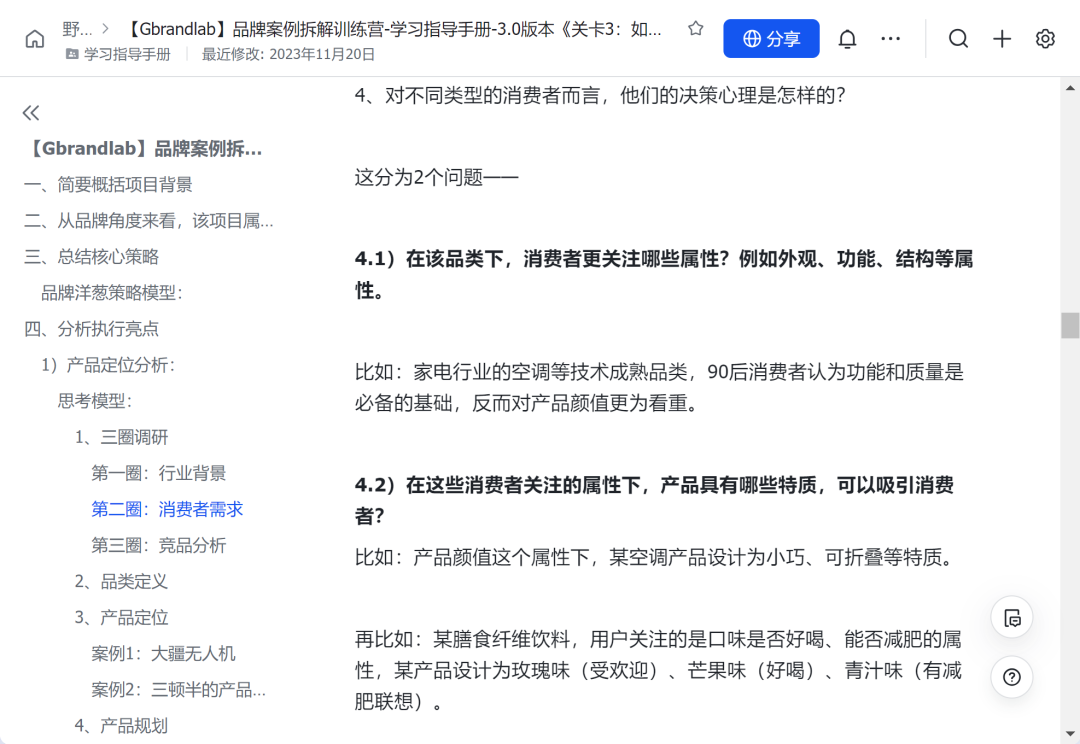Open the search icon in the top bar
This screenshot has height=744, width=1080.
(958, 38)
